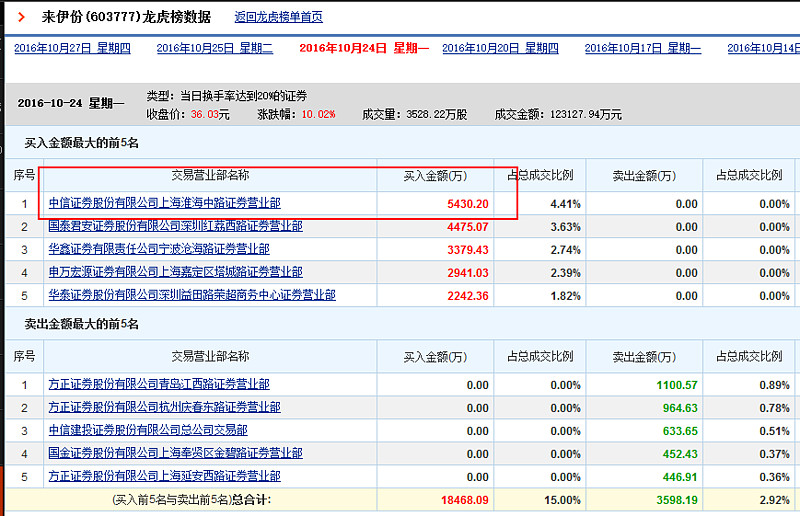This screenshot has width=800, height=516.
Task: Select date tab 2016年10月25日 星期二
Action: (x=215, y=48)
